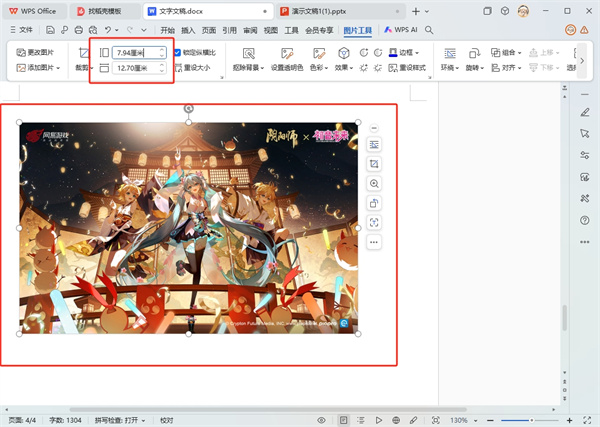Open the 找稻壳模板 templates tab

[x=105, y=11]
